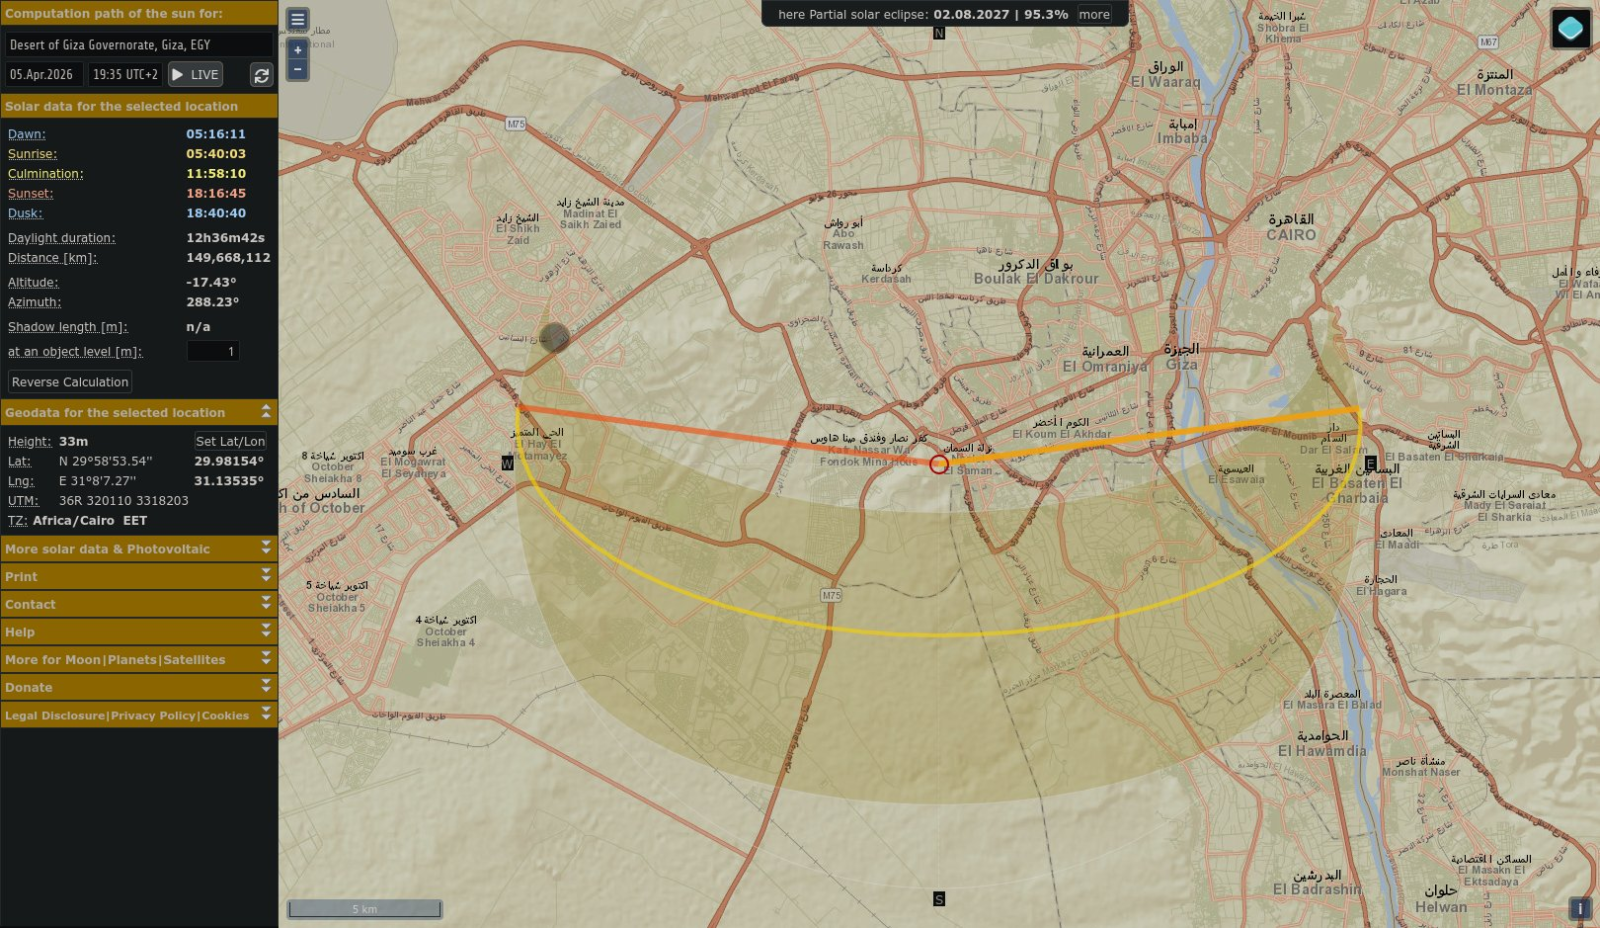This screenshot has height=928, width=1600.
Task: Open the map layers switcher icon
Action: [x=1570, y=28]
